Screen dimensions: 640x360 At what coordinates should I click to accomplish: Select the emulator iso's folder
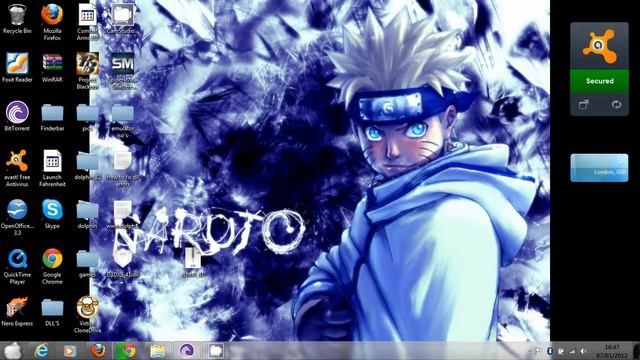[x=122, y=120]
